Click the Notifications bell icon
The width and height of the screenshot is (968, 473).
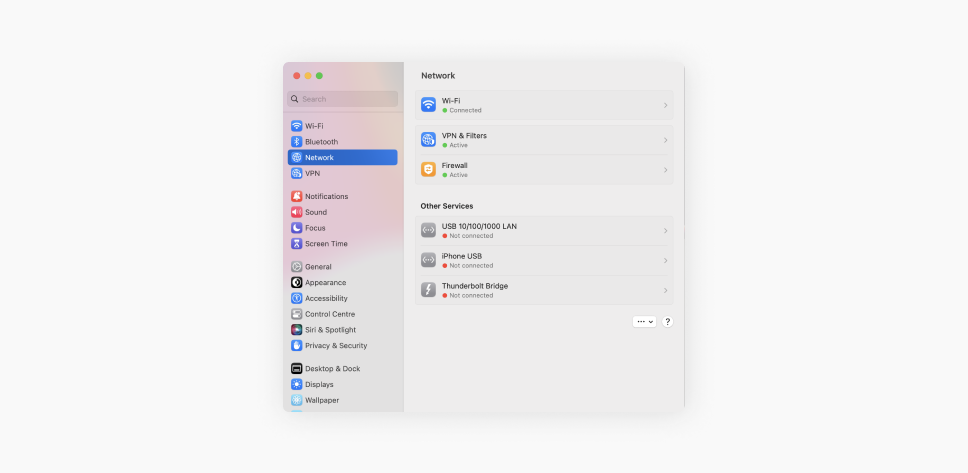point(296,196)
